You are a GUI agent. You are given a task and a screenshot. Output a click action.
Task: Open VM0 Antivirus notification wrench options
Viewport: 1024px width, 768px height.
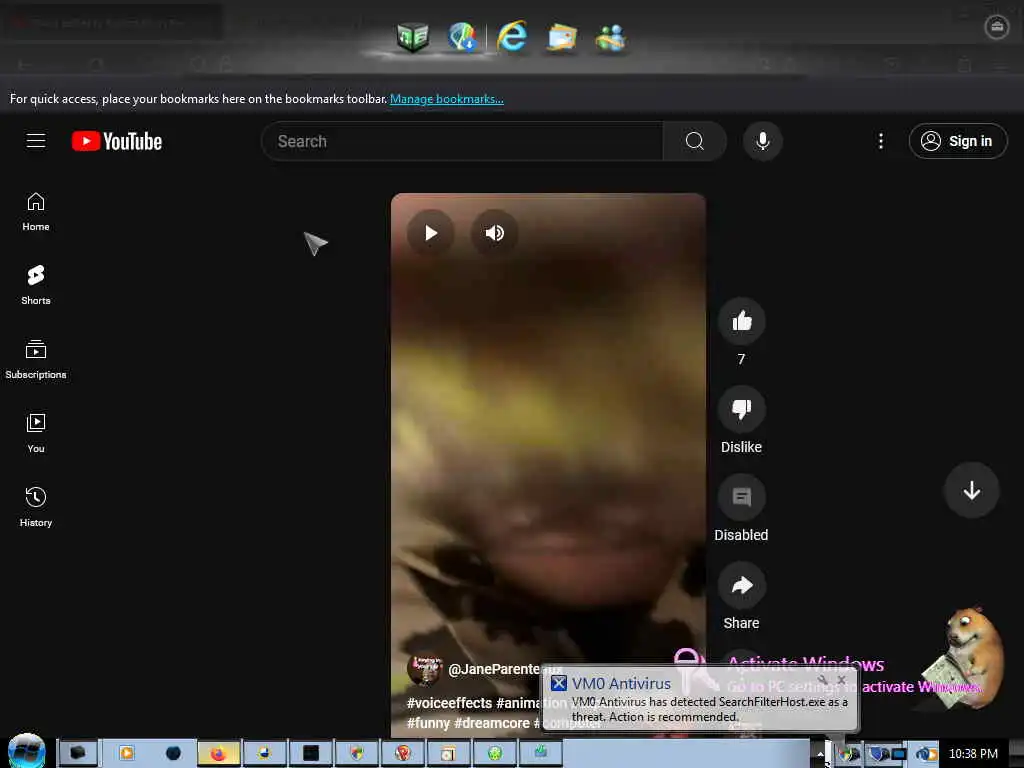[x=823, y=680]
